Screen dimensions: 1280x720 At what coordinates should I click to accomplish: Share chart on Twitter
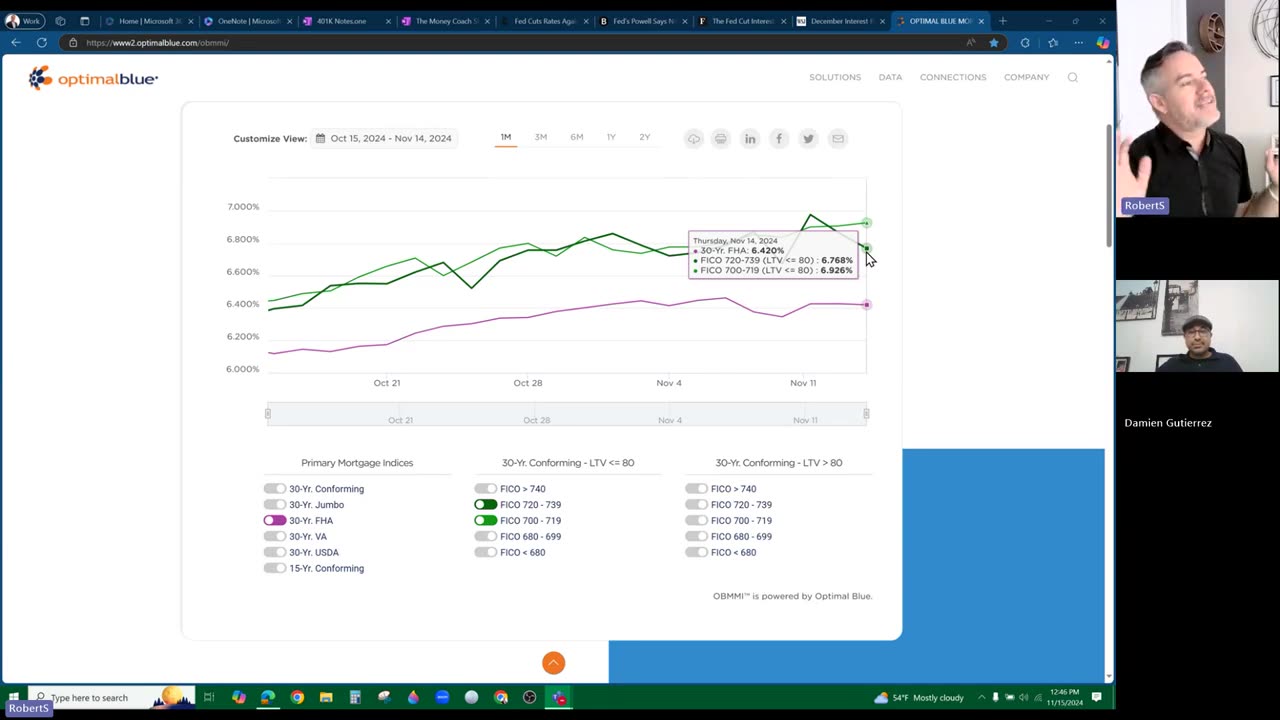click(x=808, y=139)
